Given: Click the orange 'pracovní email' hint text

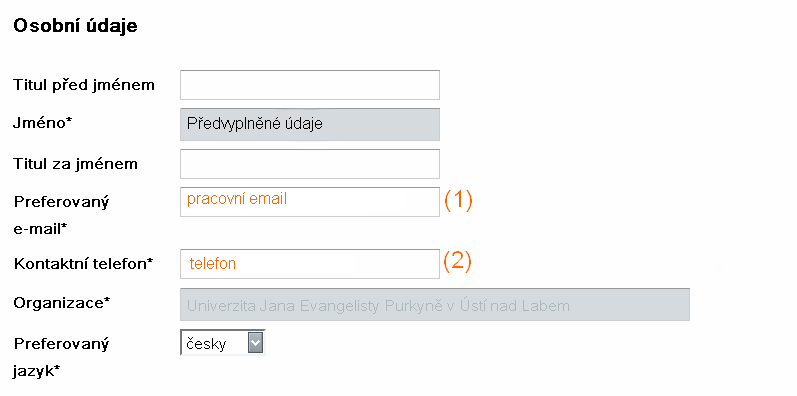Looking at the screenshot, I should 237,199.
